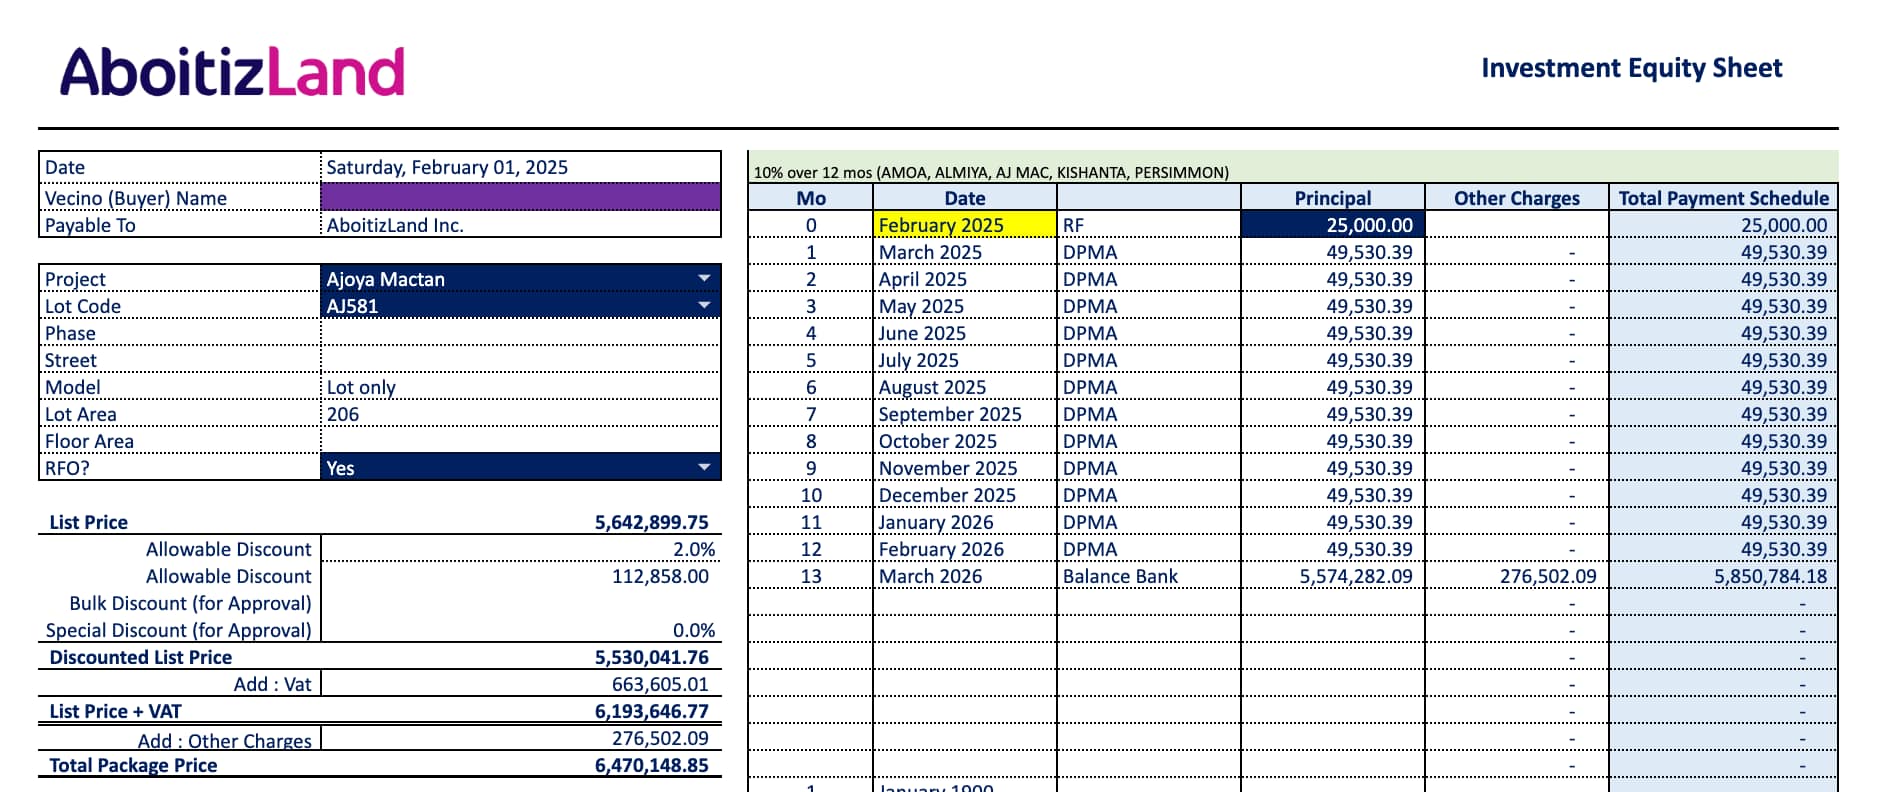Click the schedule's 'Date' column header
1892x792 pixels.
[x=964, y=198]
